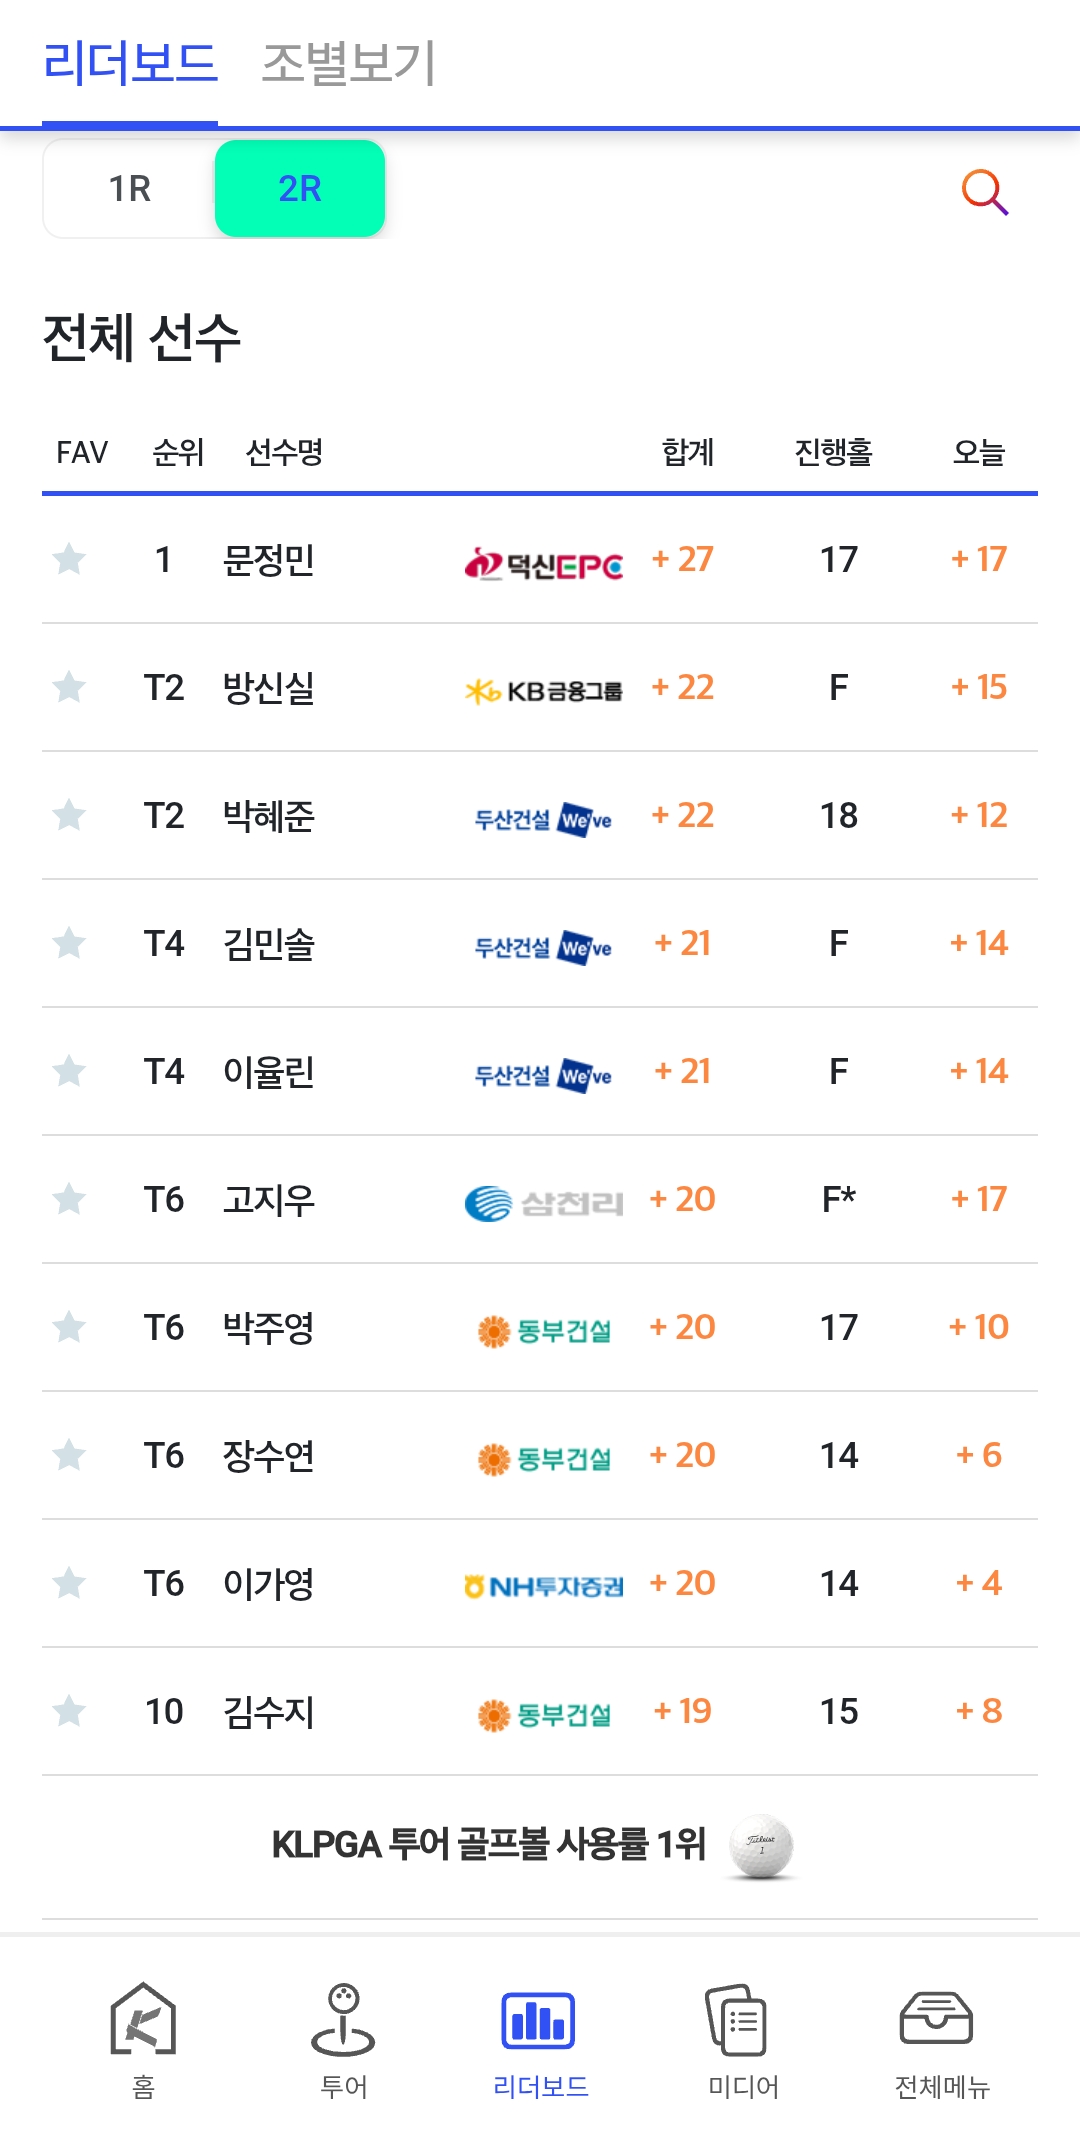Screen dimensions: 1080x2129
Task: Tap the KB금융그룹 sponsor logo
Action: 544,691
